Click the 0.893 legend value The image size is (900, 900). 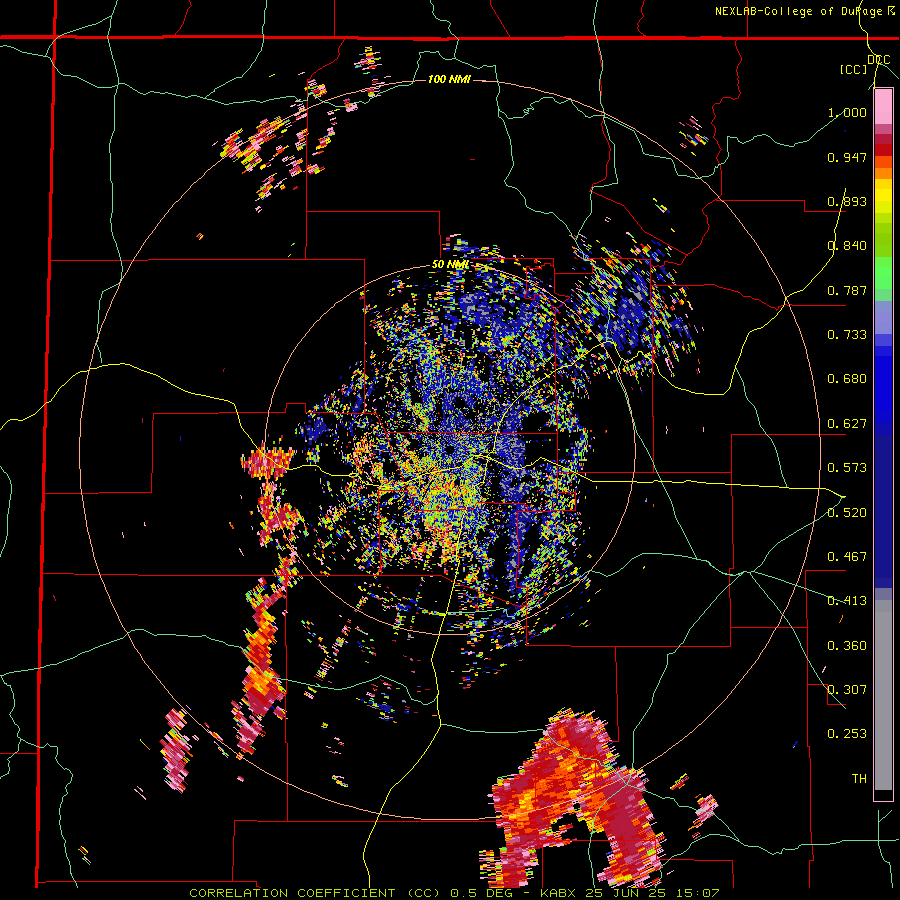coord(847,201)
